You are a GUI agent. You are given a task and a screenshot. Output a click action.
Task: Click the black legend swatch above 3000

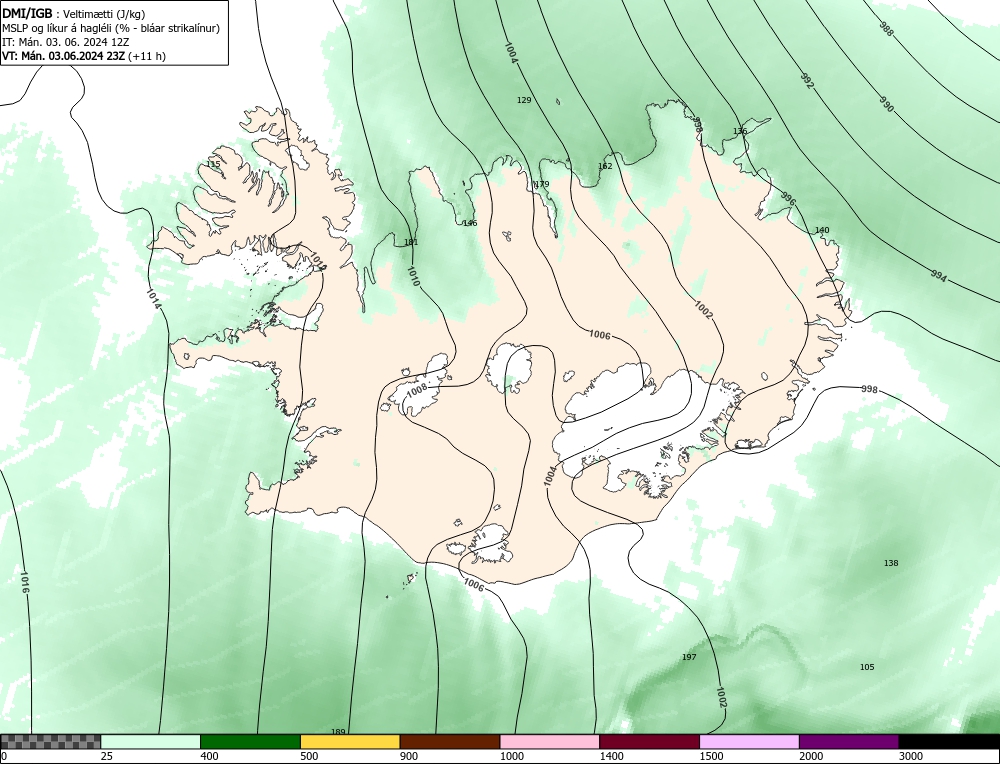click(949, 741)
